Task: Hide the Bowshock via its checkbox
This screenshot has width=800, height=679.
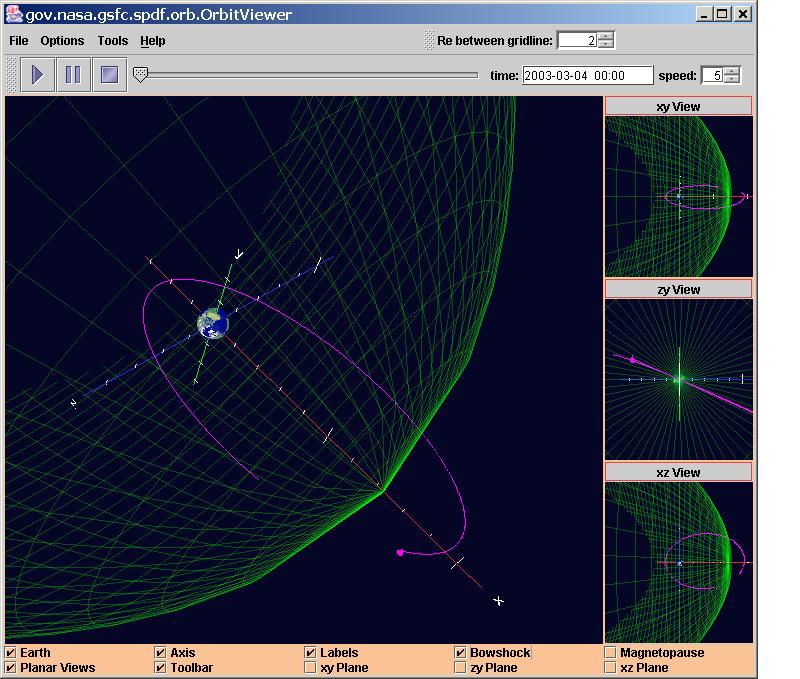Action: [x=460, y=652]
